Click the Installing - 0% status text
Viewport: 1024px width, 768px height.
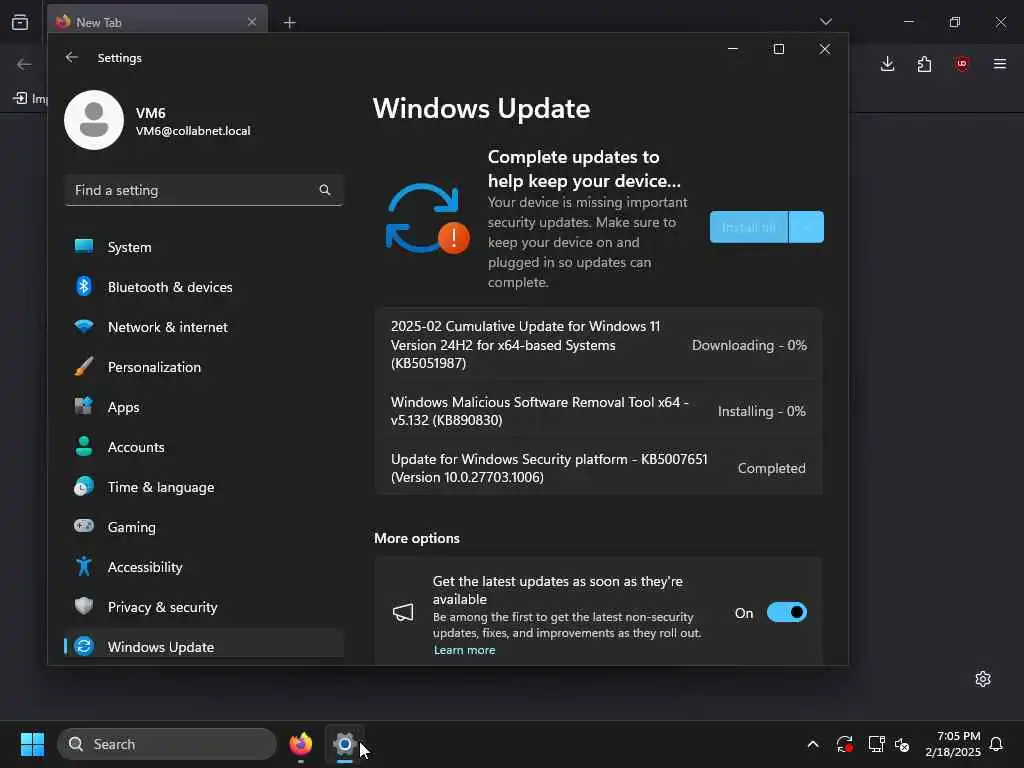761,411
